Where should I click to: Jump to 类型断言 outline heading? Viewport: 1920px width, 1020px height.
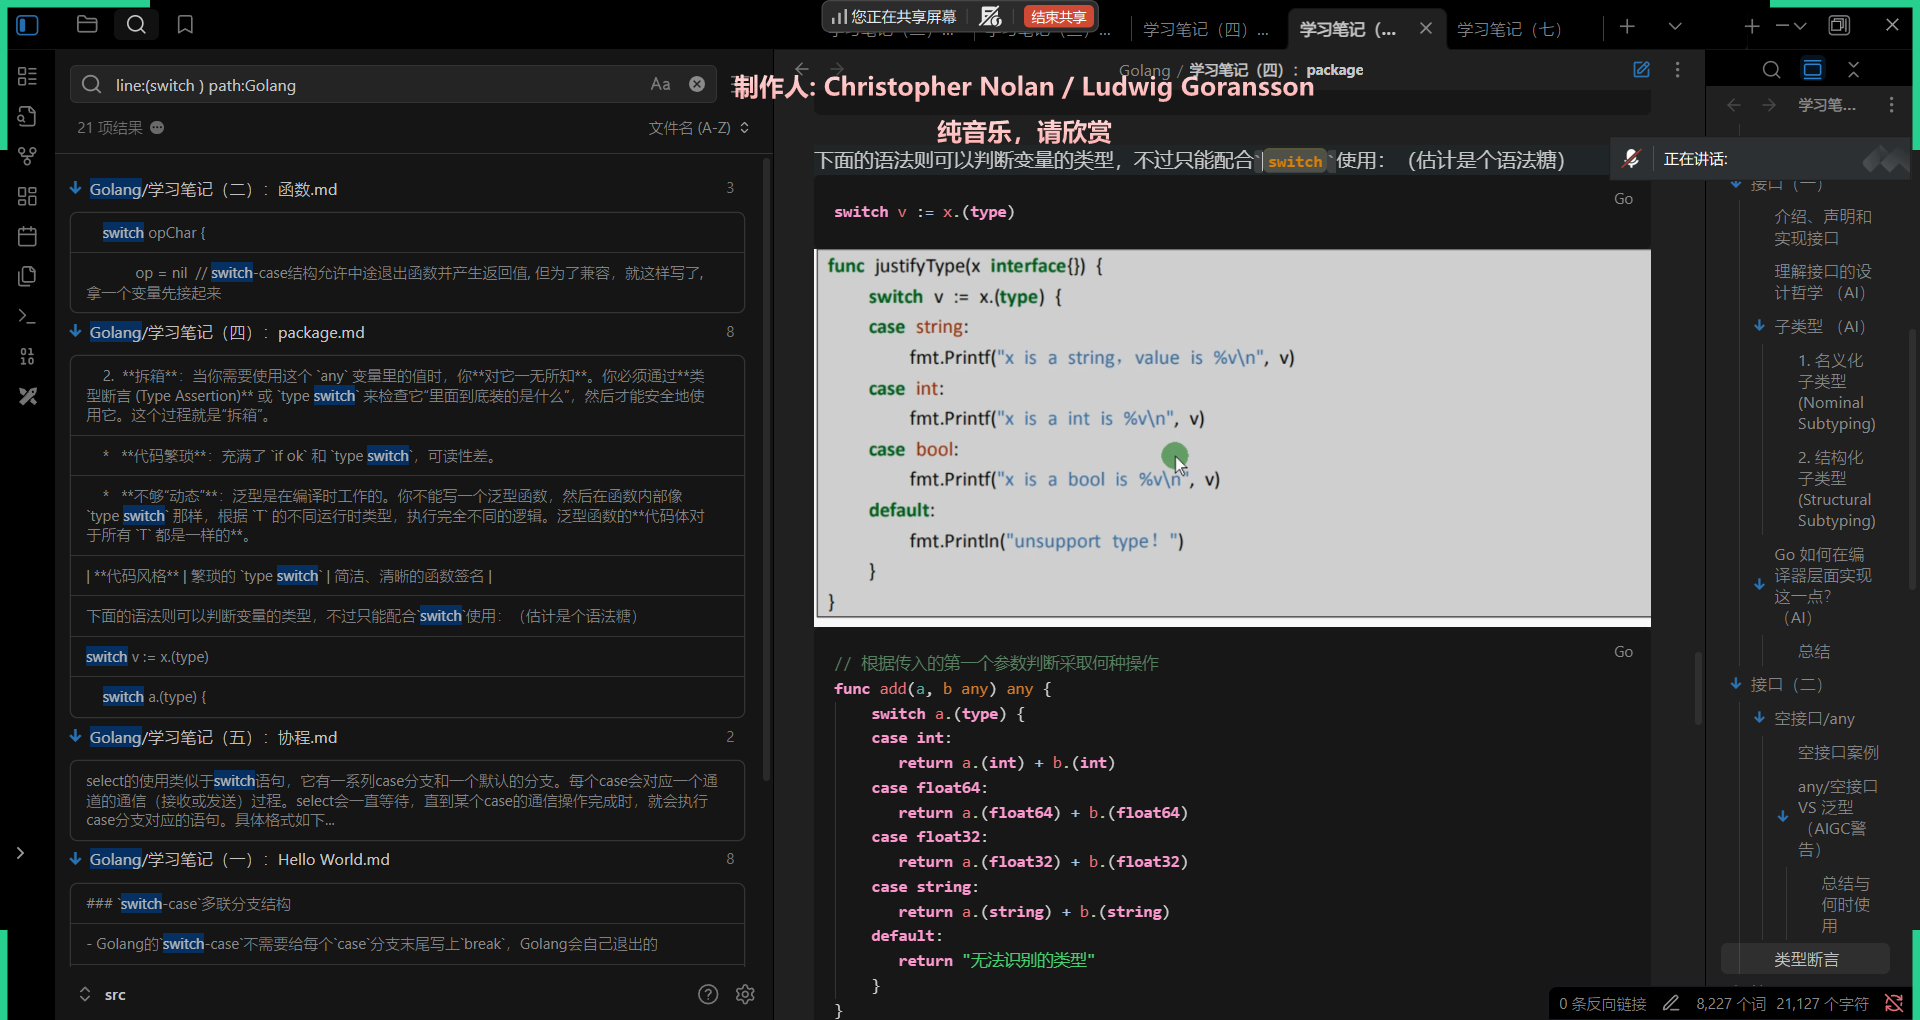(x=1806, y=959)
